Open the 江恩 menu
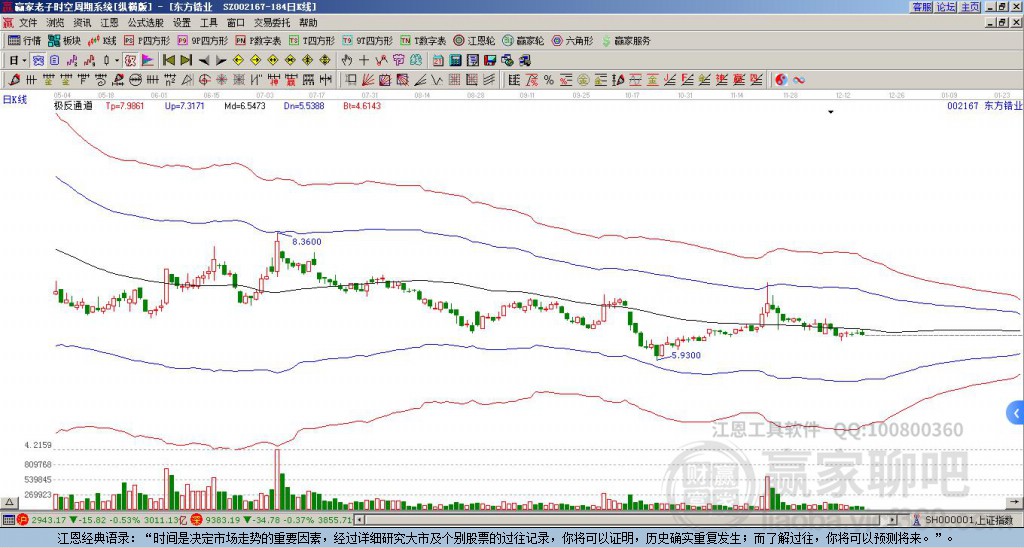The height and width of the screenshot is (548, 1024). [x=109, y=23]
